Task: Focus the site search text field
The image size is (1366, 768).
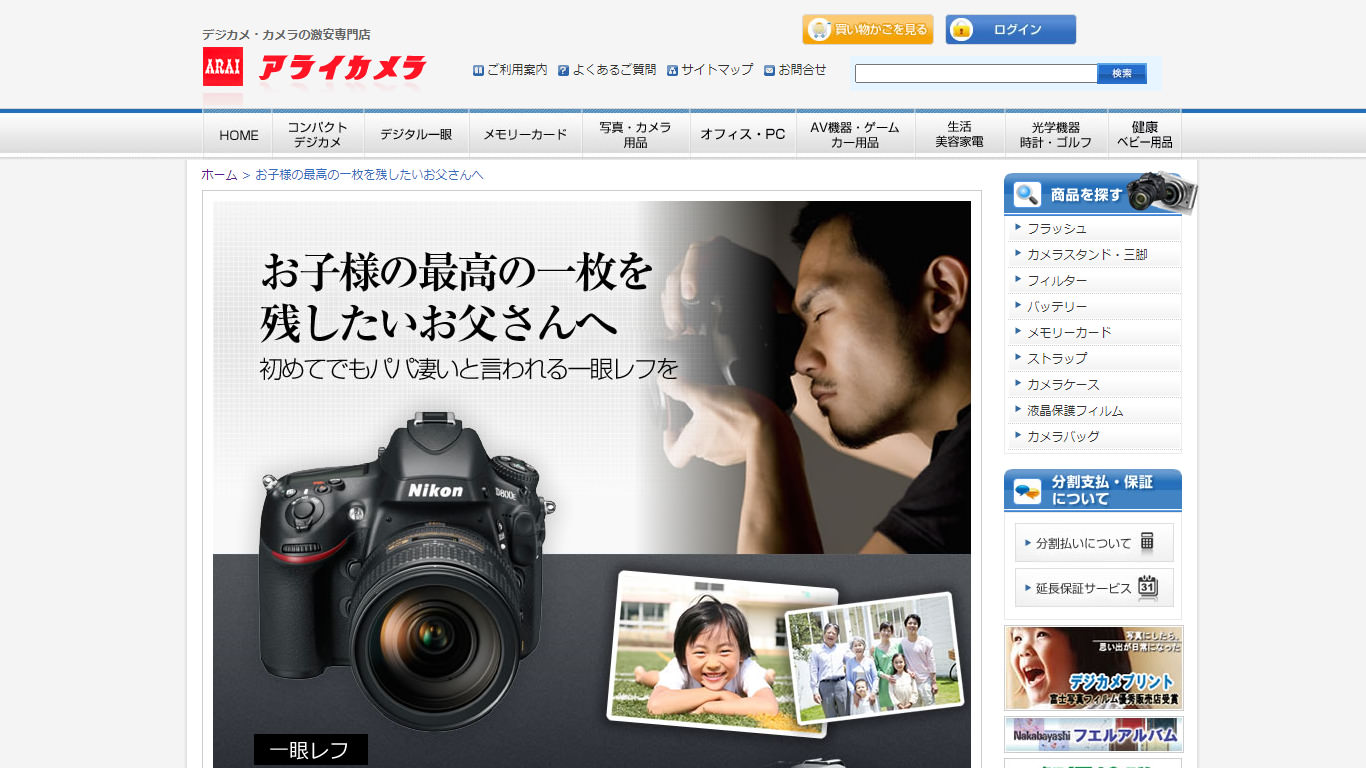Action: [x=976, y=73]
